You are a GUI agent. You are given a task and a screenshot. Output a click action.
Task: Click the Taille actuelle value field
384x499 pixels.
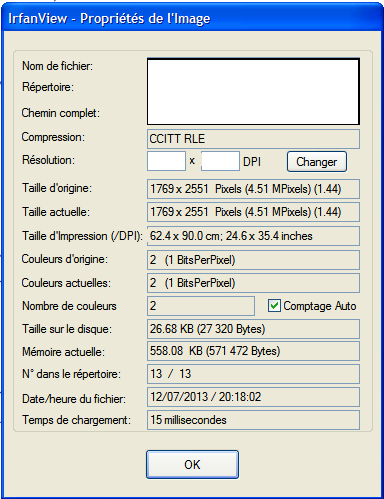[x=253, y=212]
